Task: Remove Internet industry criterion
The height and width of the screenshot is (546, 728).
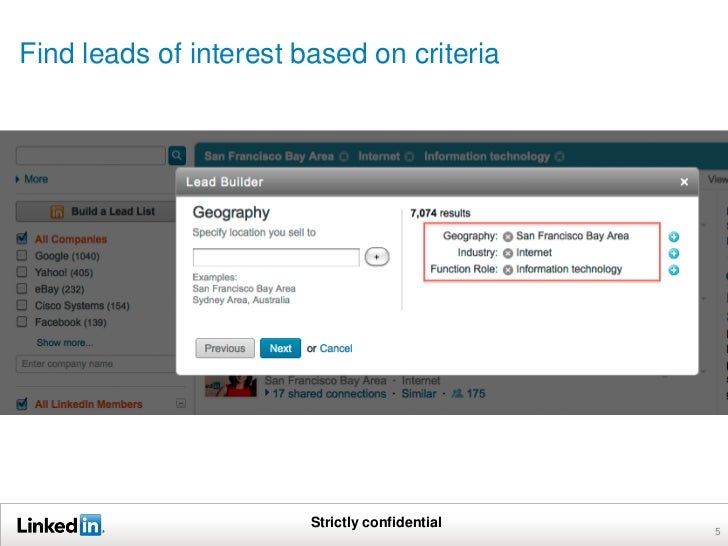Action: click(508, 254)
